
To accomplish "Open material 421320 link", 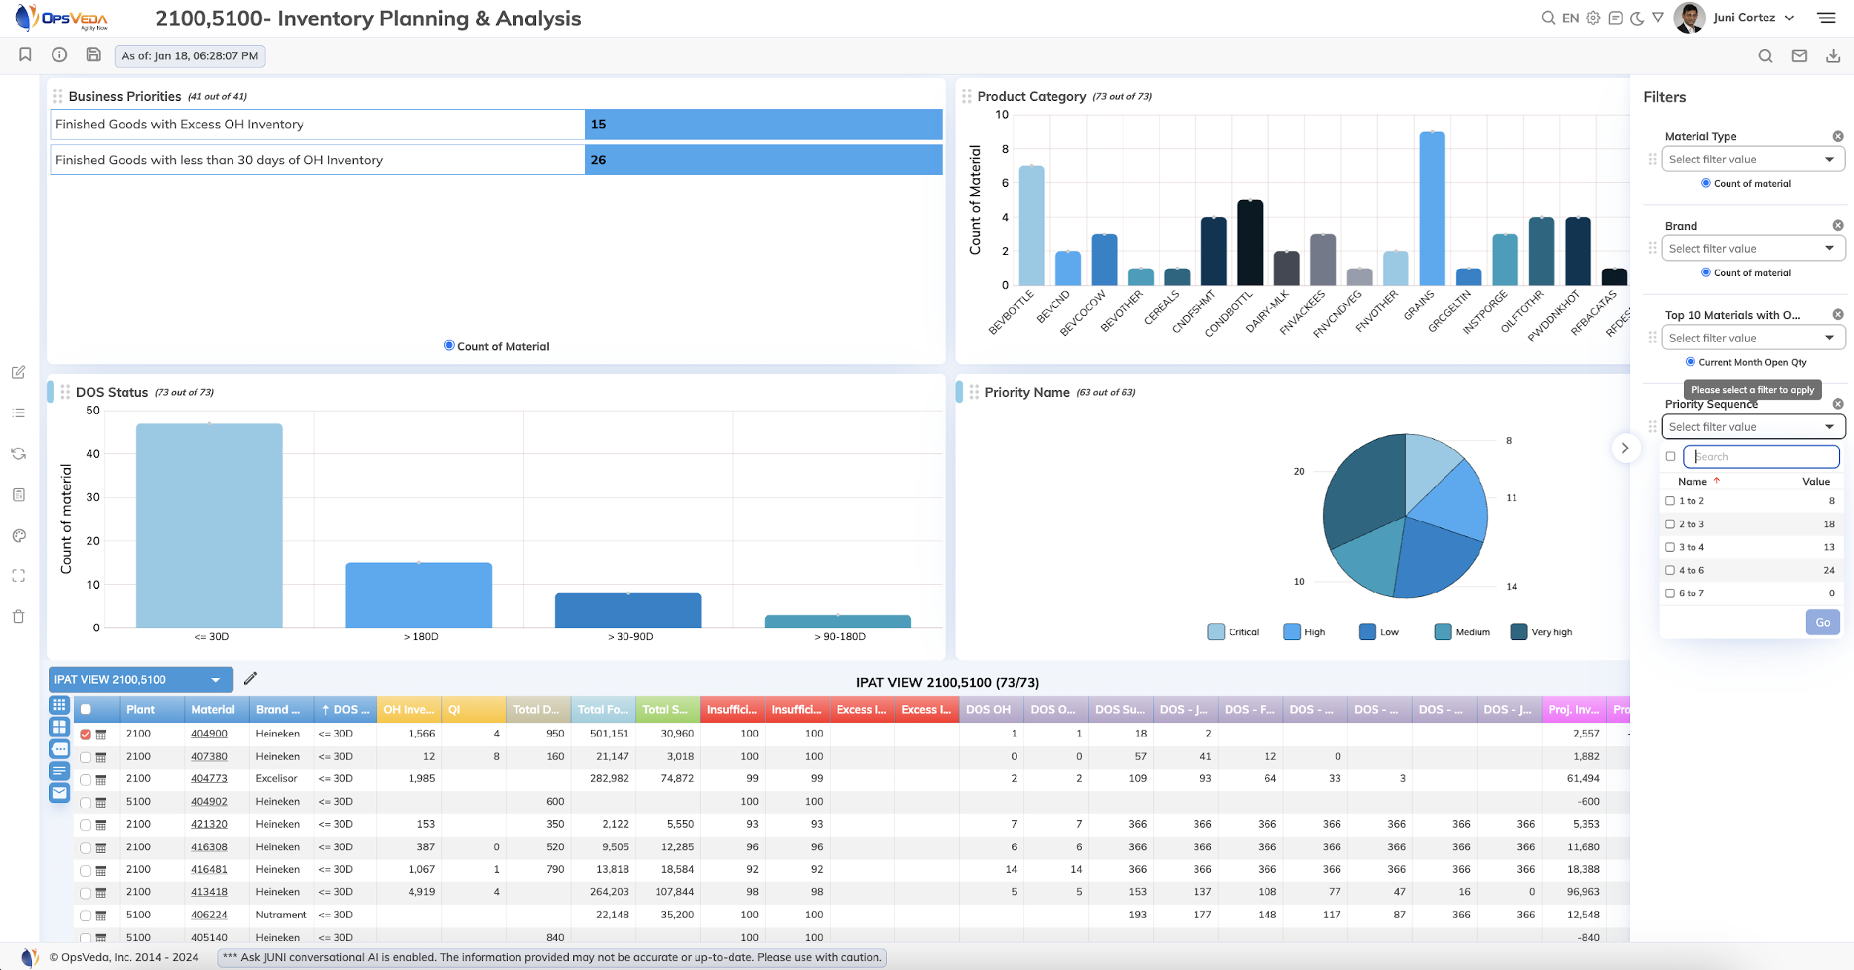I will [209, 824].
